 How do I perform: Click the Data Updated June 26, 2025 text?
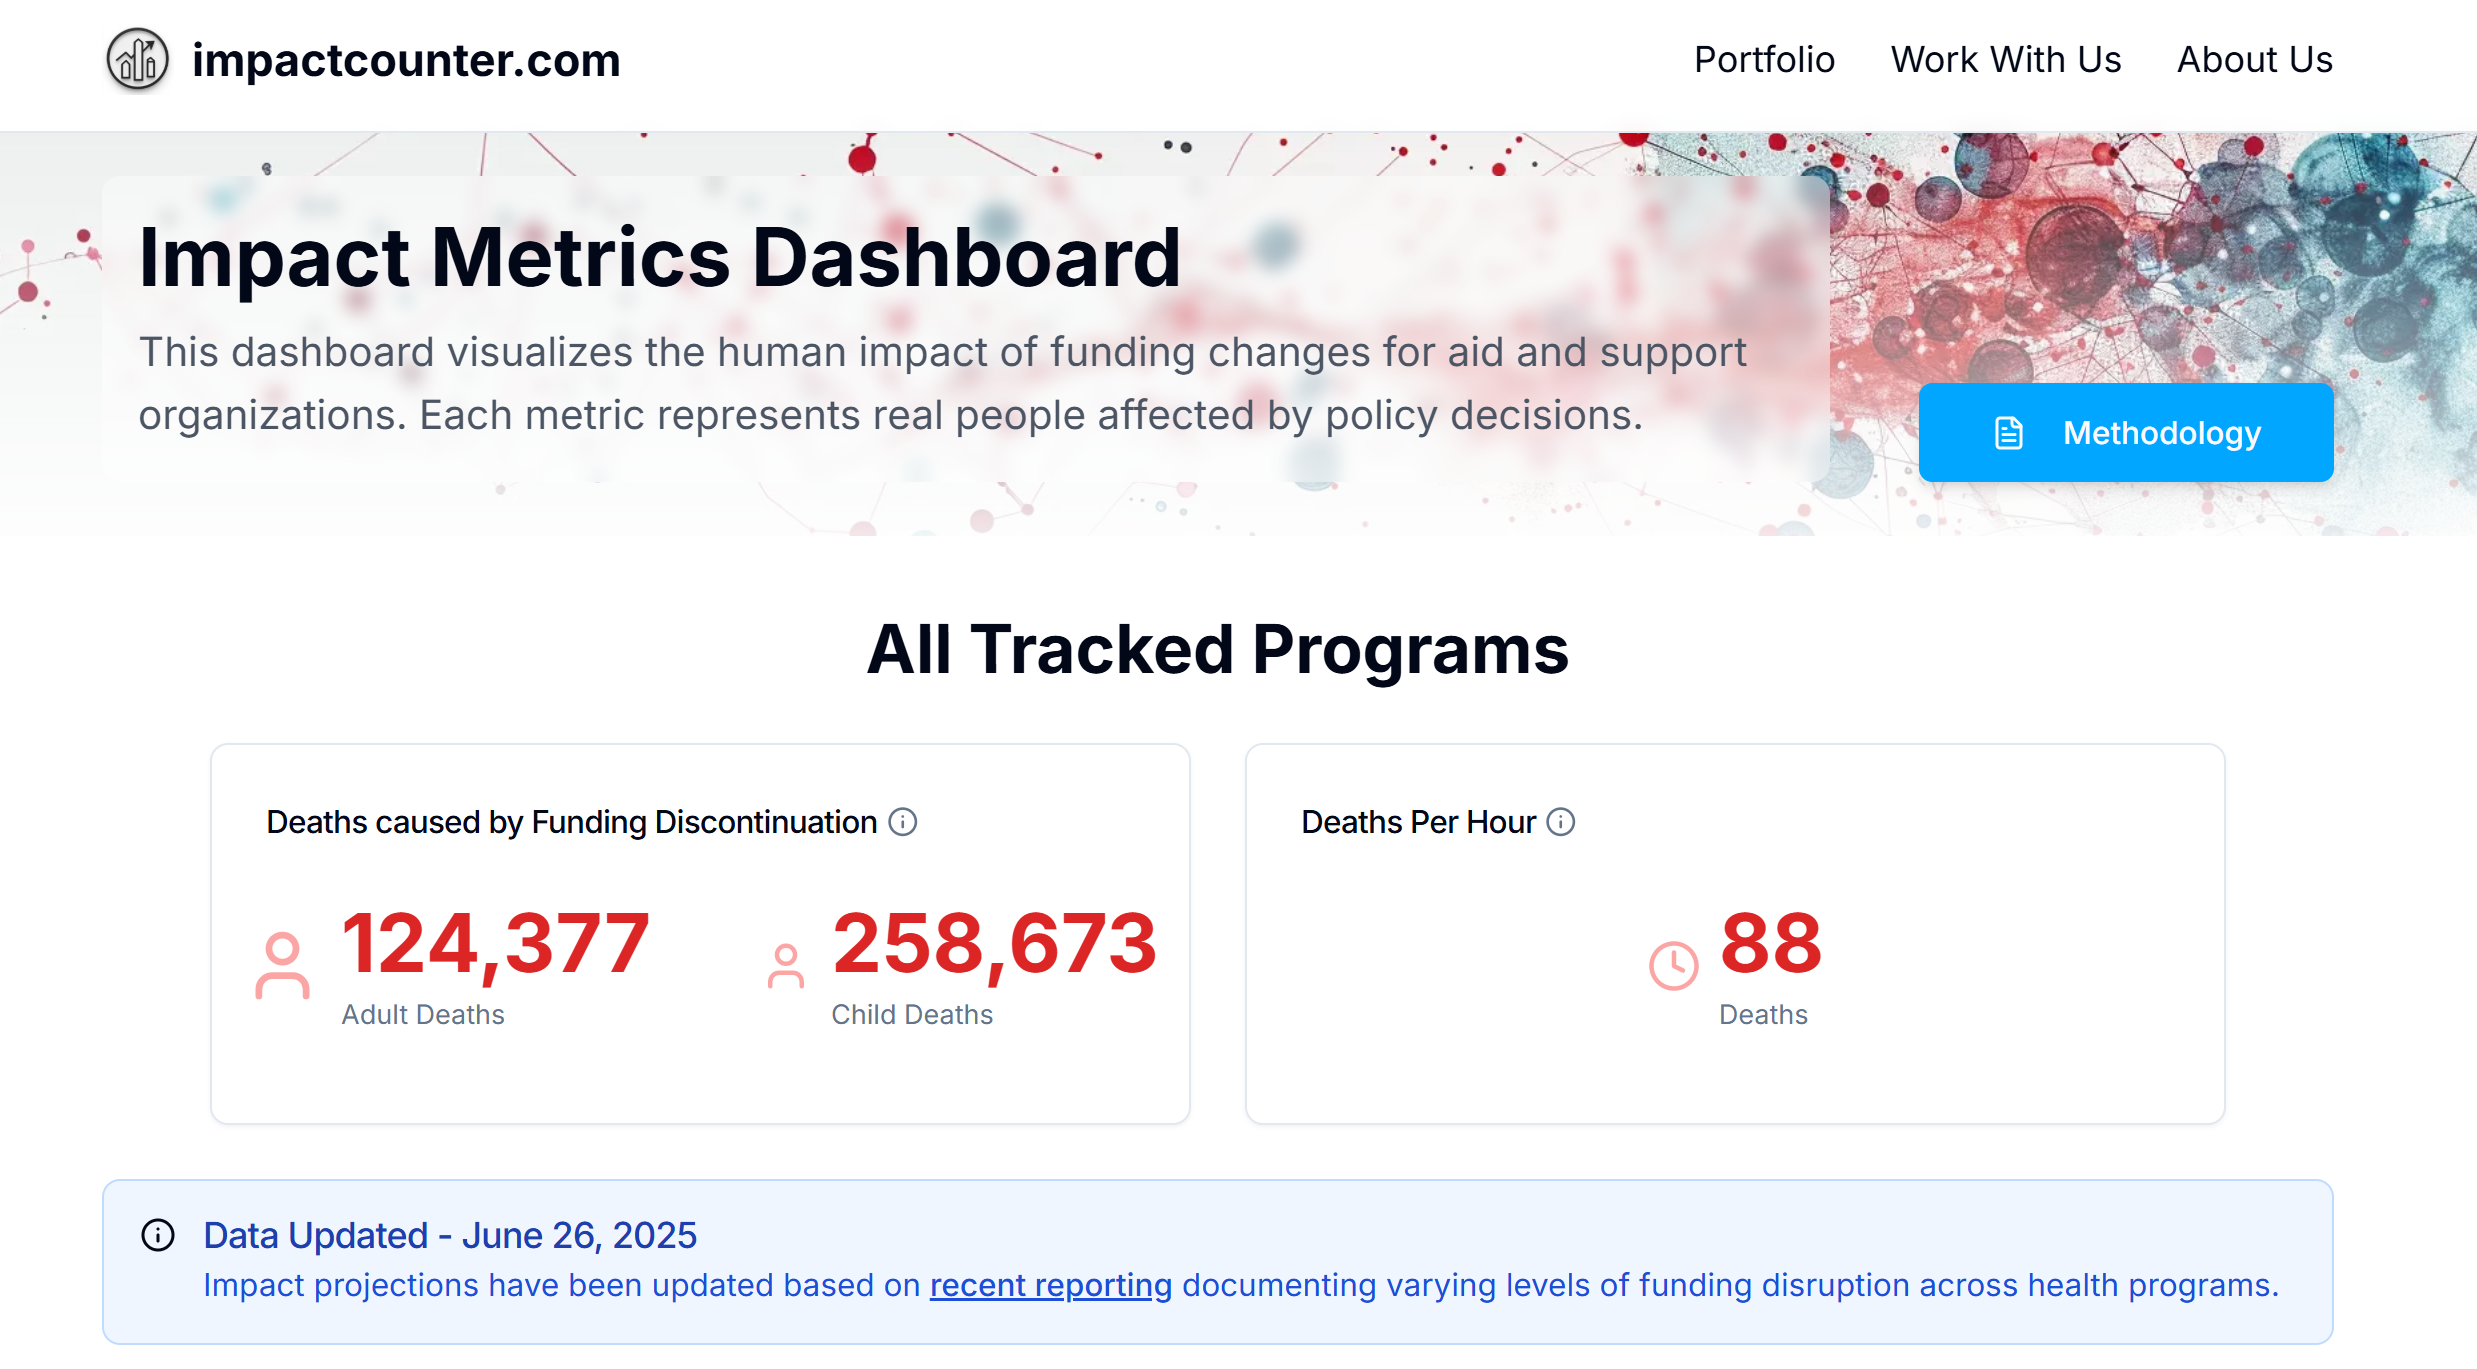[x=450, y=1236]
